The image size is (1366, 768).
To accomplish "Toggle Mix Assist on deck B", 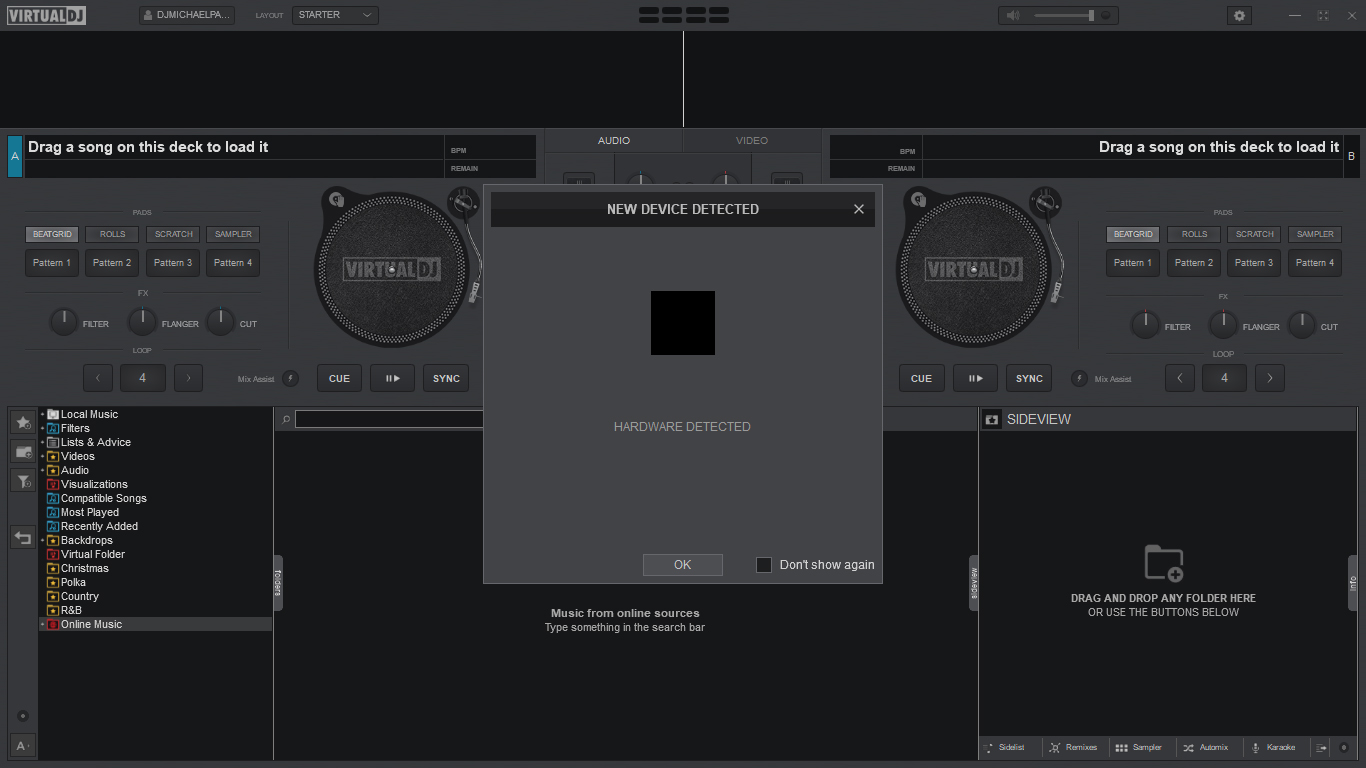I will pyautogui.click(x=1079, y=378).
